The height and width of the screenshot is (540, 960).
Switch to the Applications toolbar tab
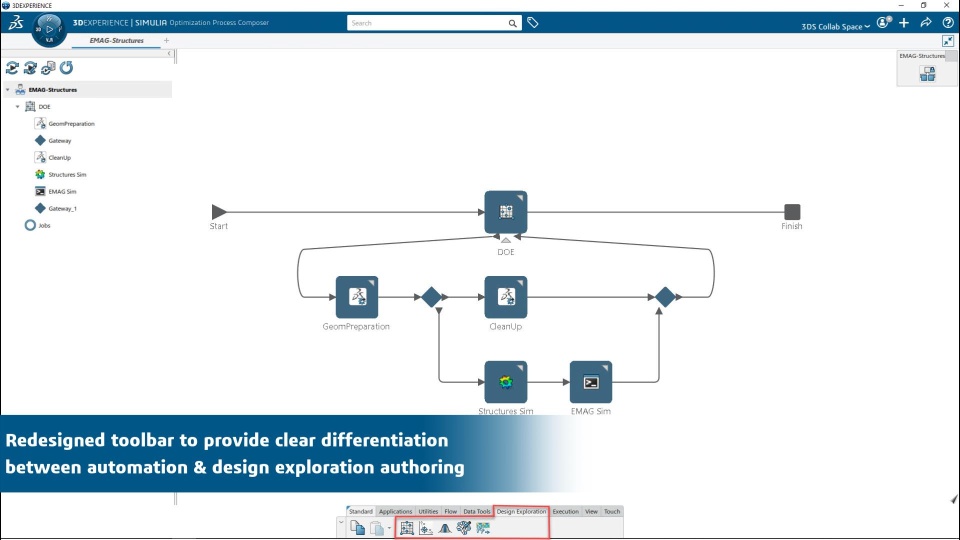click(396, 511)
